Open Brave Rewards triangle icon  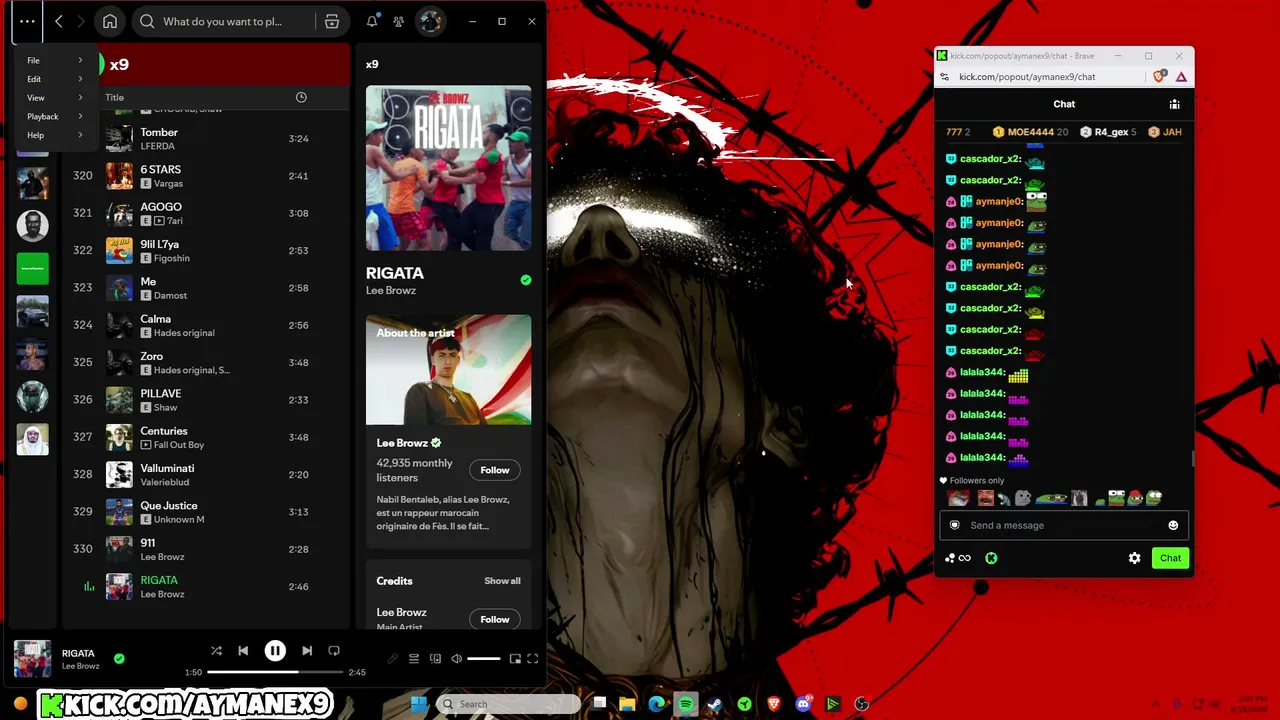[x=1181, y=77]
